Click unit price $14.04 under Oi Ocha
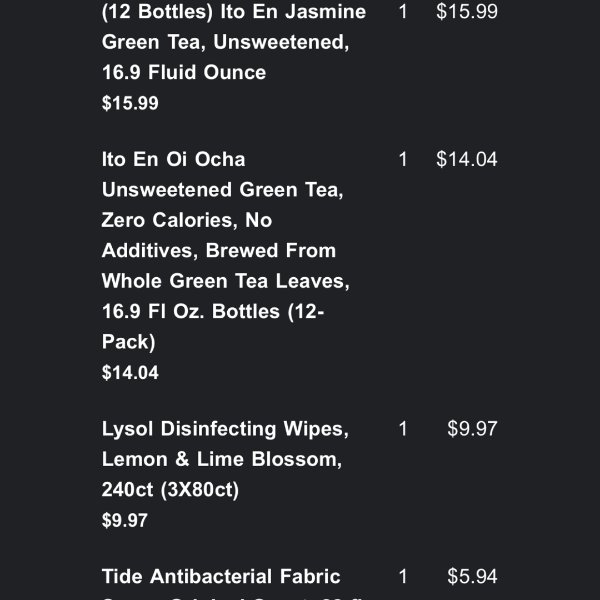The width and height of the screenshot is (600, 600). pos(130,372)
